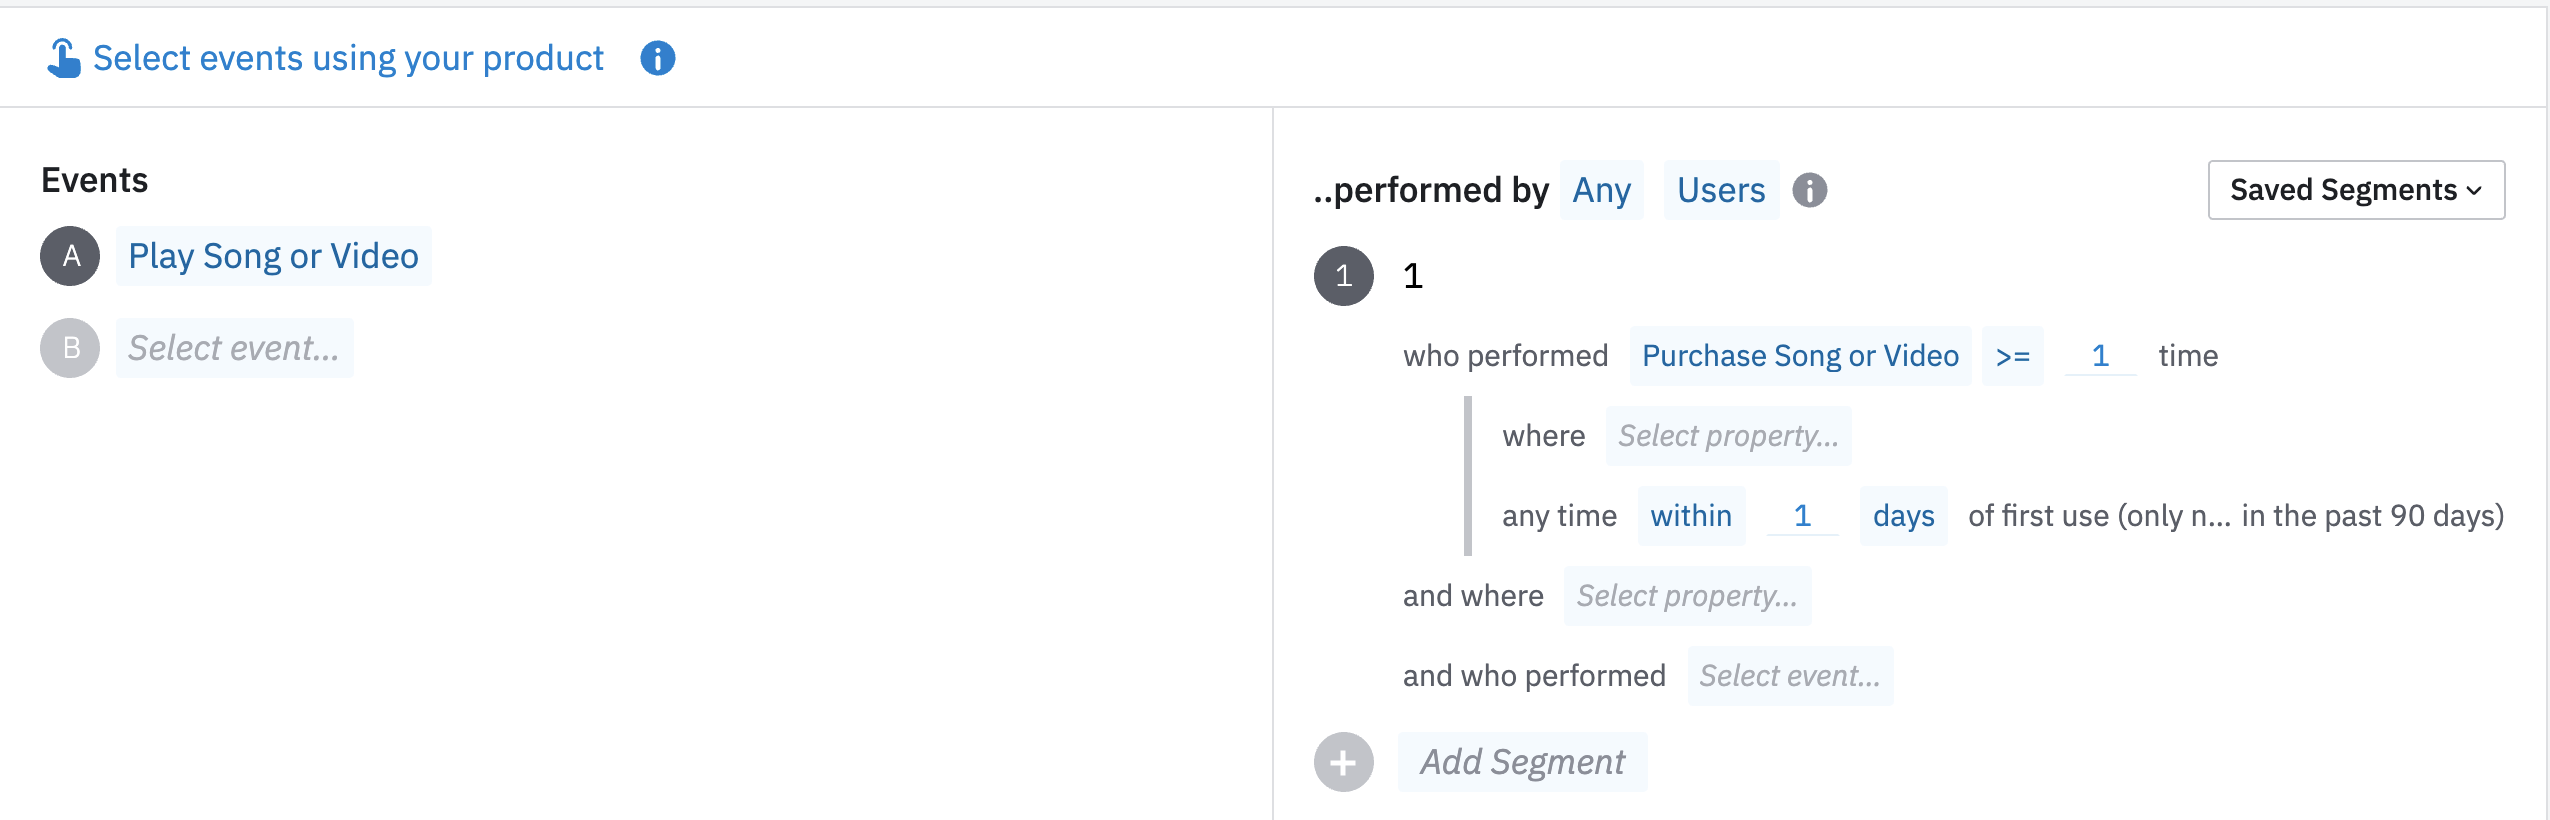Click the gray info icon next to Users
2550x820 pixels.
coord(1809,190)
